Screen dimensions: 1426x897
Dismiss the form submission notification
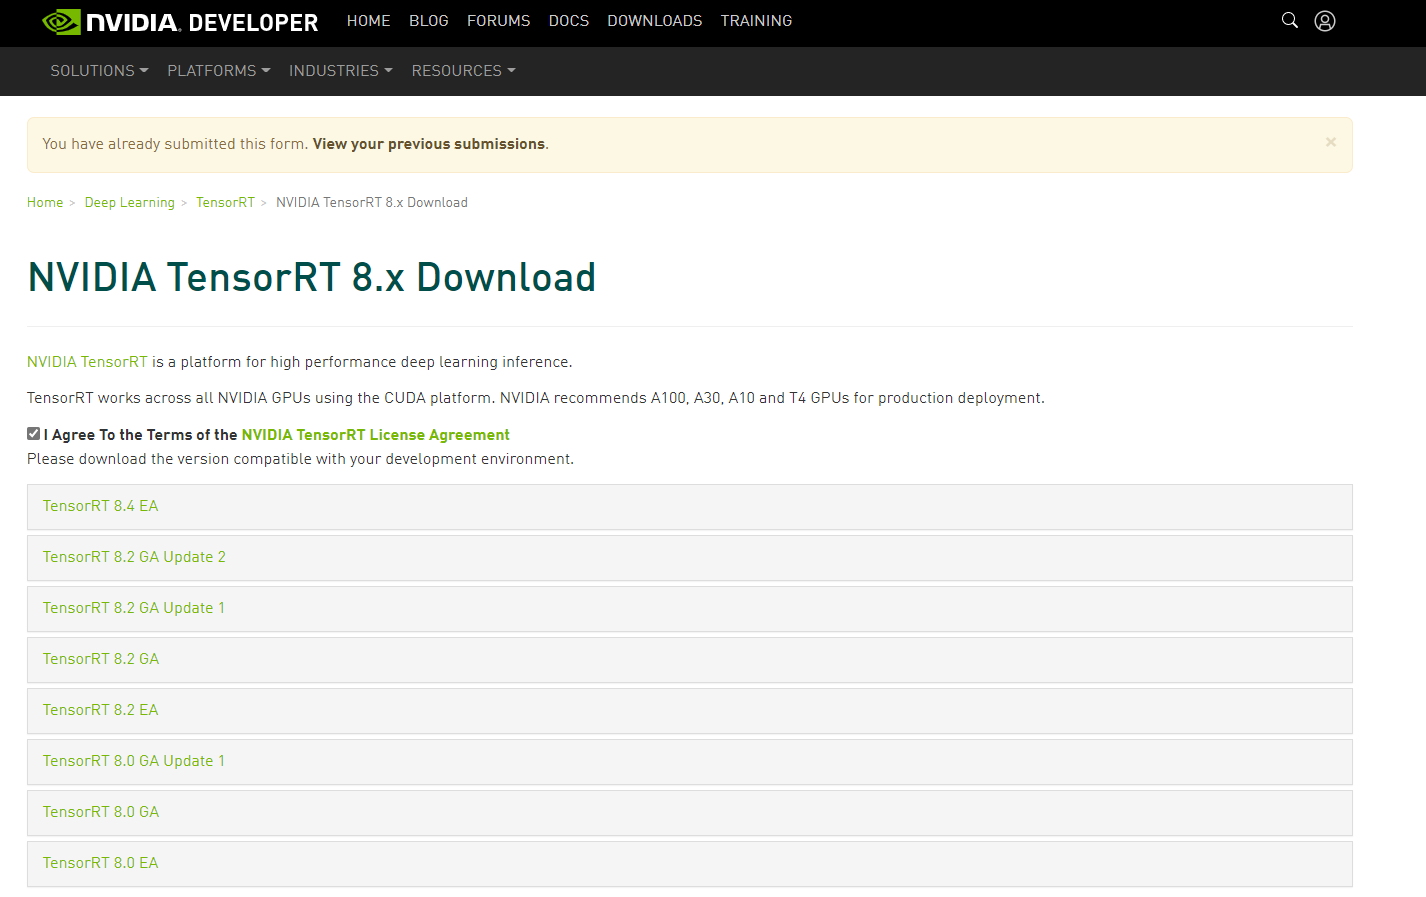(x=1330, y=142)
